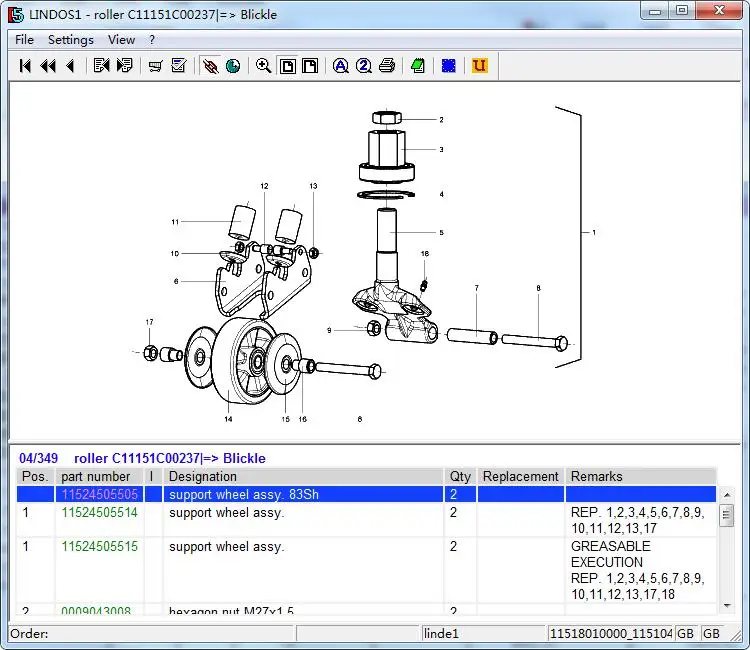Screen dimensions: 750x650
Task: Click the list-with-left-arrow toolbar icon
Action: [x=101, y=66]
